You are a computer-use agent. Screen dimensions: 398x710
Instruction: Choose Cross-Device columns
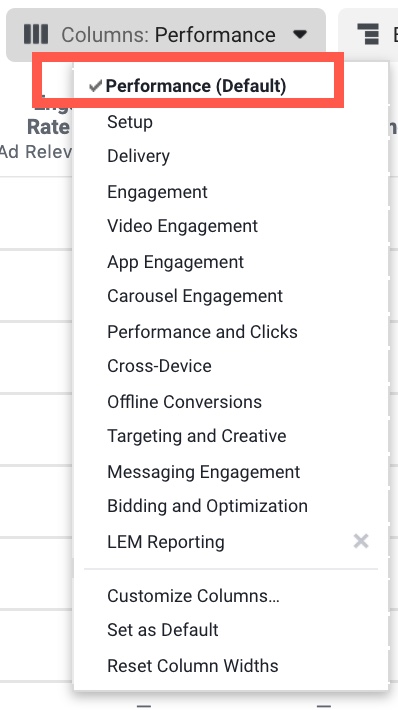tap(159, 366)
